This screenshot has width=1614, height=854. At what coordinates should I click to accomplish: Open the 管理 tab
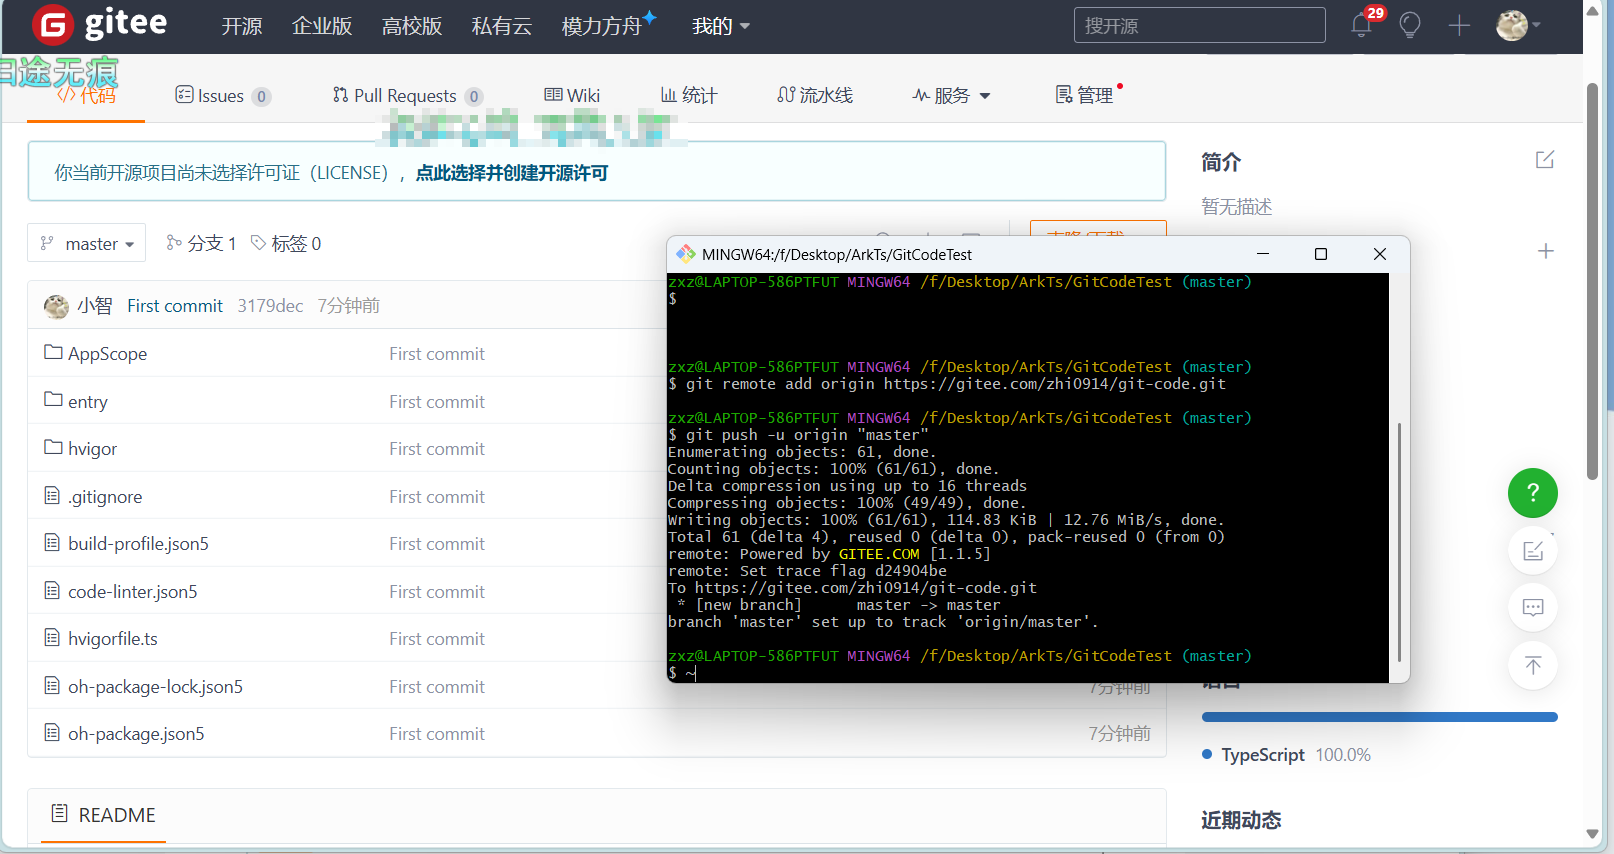pyautogui.click(x=1085, y=95)
